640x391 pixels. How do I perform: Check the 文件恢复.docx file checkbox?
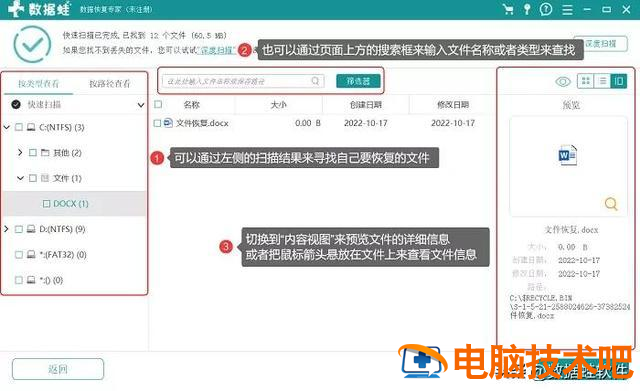coord(157,123)
